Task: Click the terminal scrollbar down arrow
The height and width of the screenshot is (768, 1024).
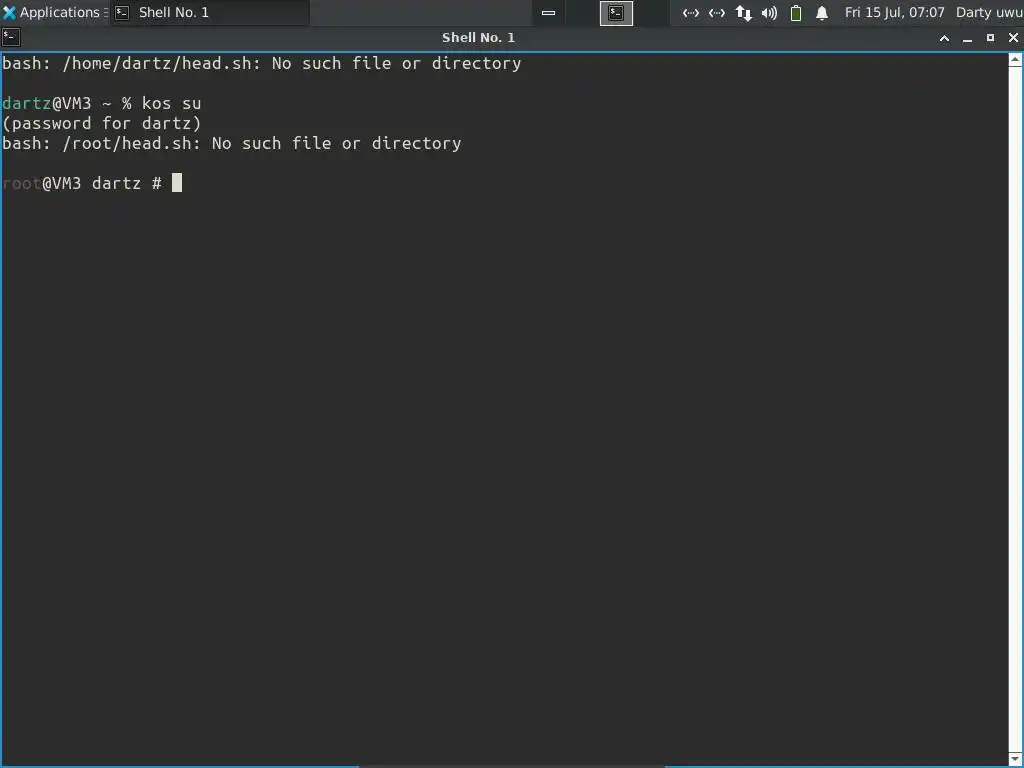Action: pos(1016,758)
